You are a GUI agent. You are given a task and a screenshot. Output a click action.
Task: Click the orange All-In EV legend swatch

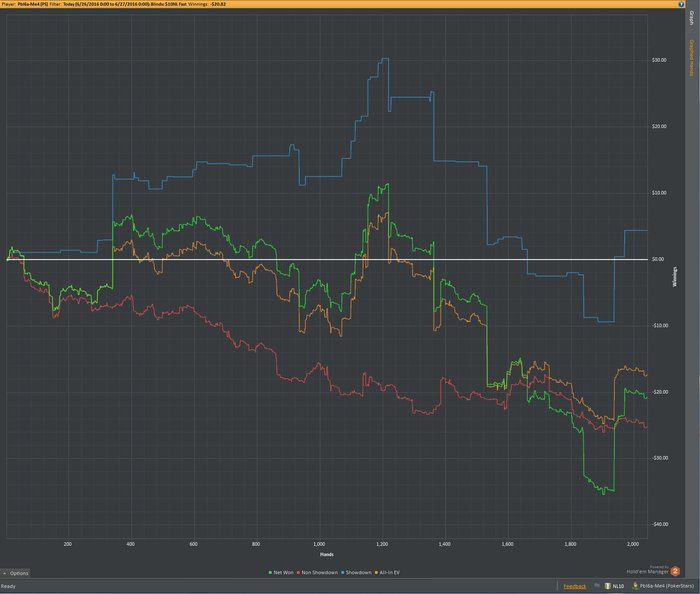(376, 572)
